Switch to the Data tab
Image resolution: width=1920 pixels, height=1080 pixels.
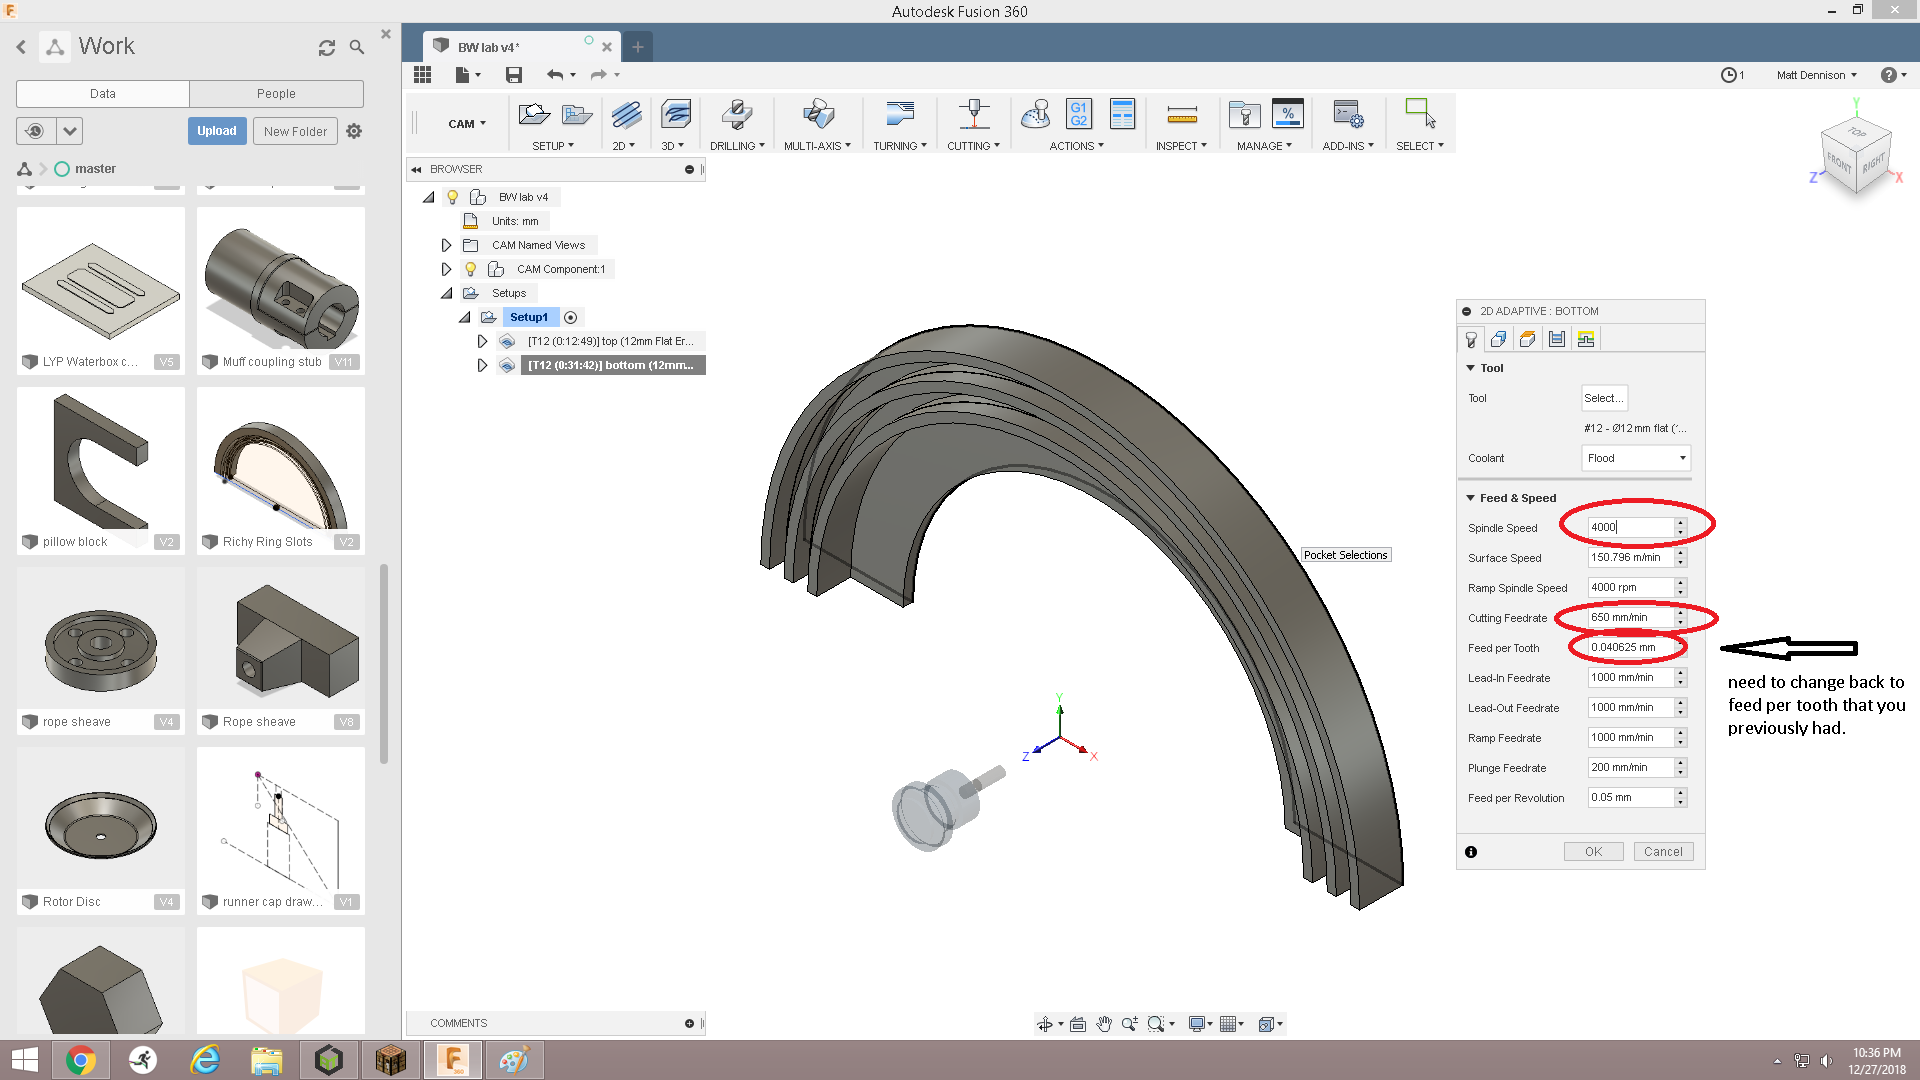point(103,94)
